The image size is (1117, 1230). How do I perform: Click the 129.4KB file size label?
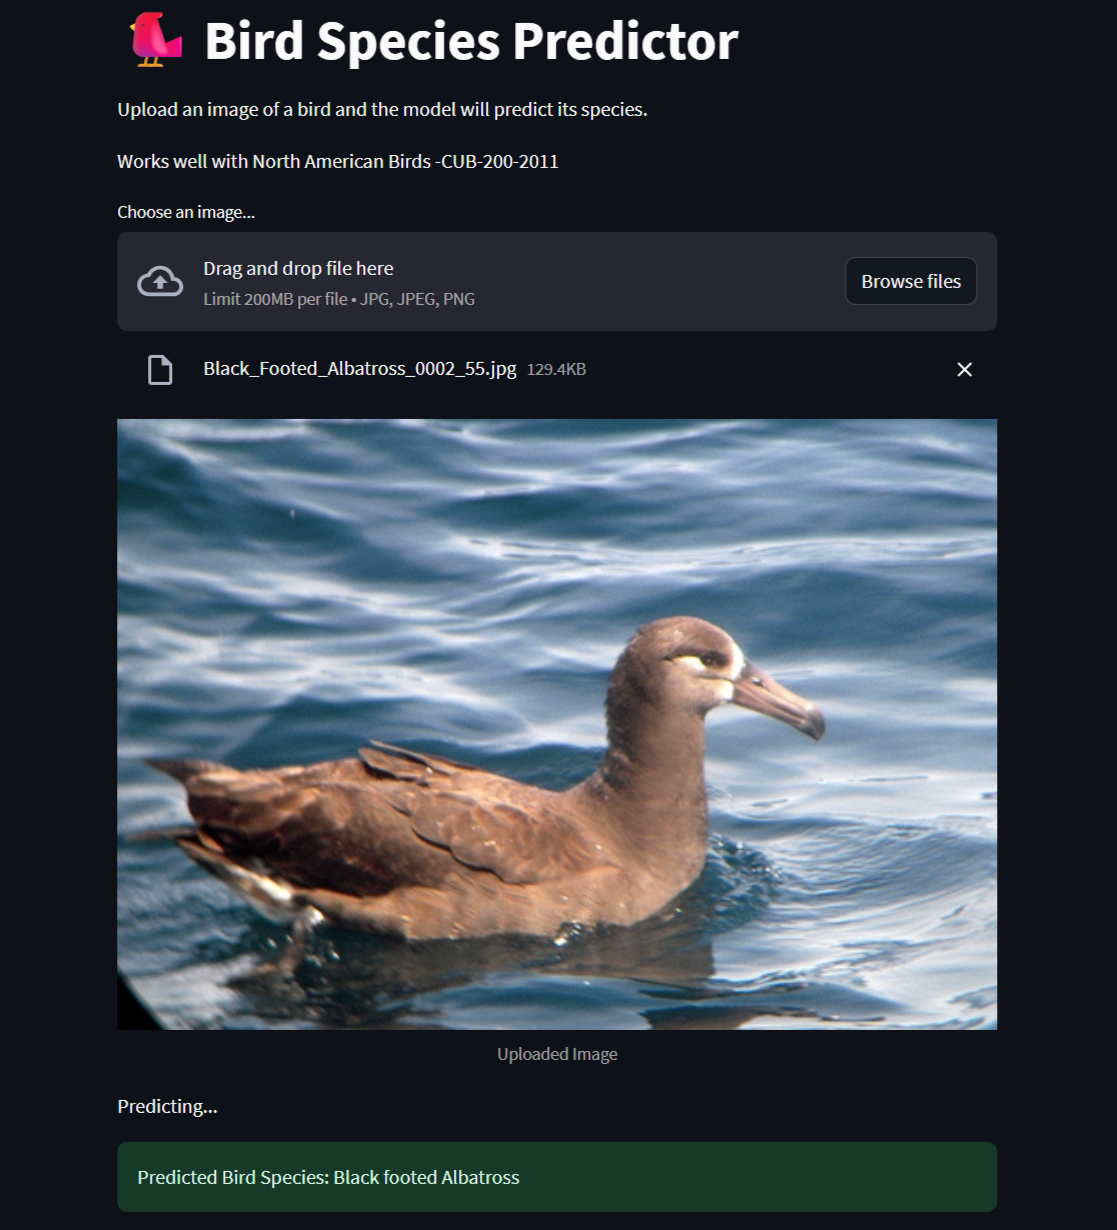tap(557, 369)
